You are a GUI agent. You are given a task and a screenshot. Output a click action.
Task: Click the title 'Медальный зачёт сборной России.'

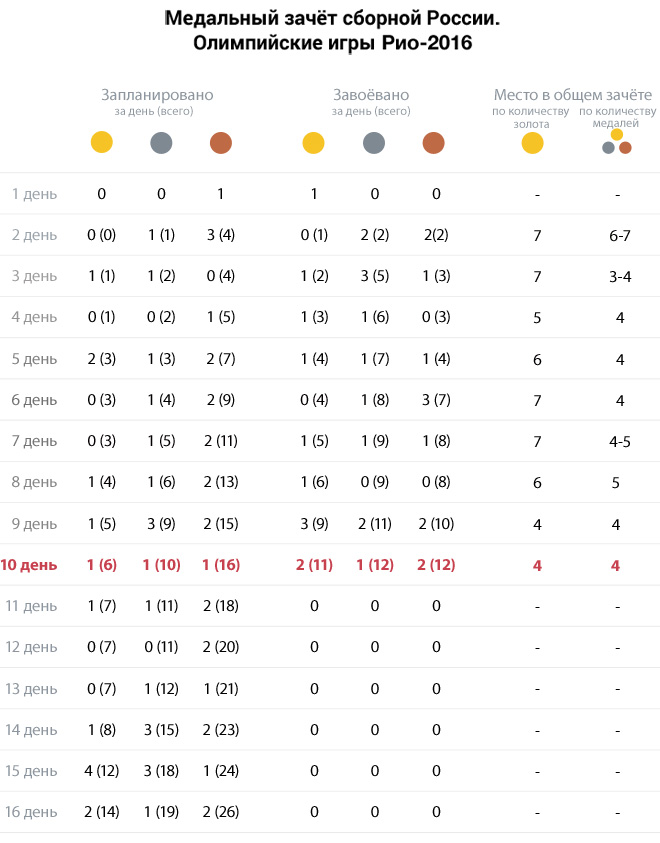[332, 18]
